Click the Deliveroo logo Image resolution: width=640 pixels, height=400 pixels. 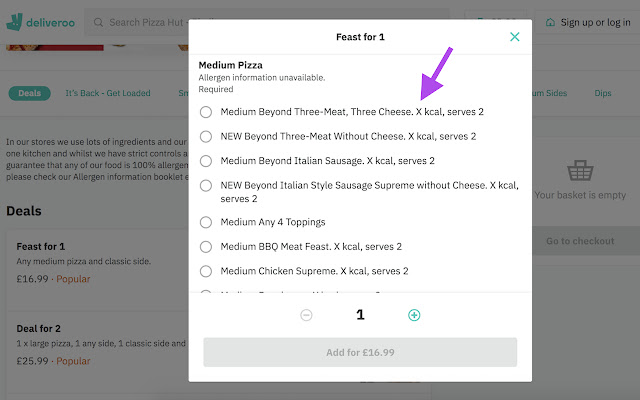(x=42, y=22)
